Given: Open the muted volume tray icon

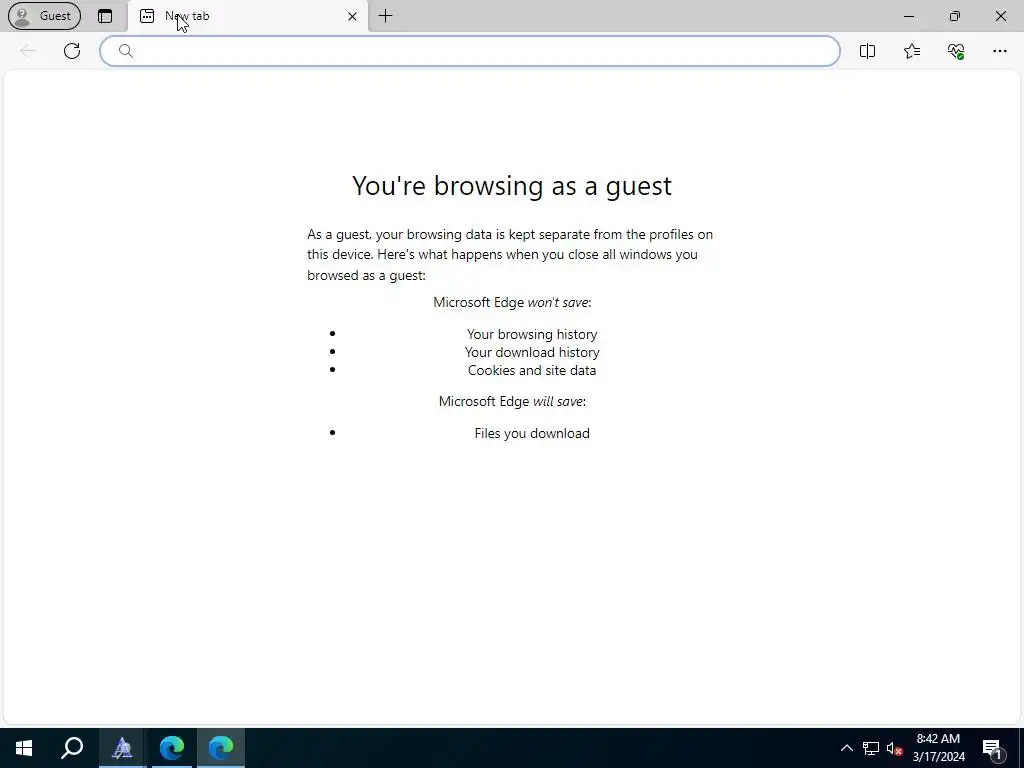Looking at the screenshot, I should point(894,748).
